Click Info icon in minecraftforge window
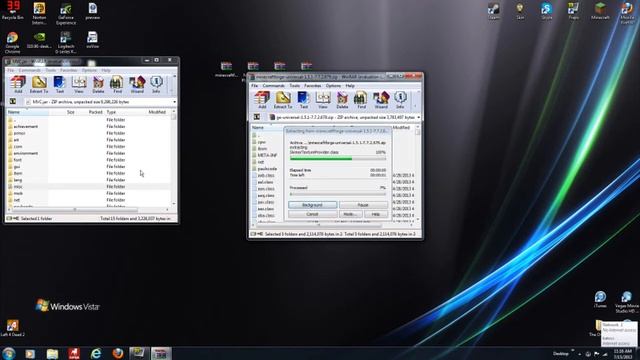This screenshot has height=360, width=640. (400, 100)
